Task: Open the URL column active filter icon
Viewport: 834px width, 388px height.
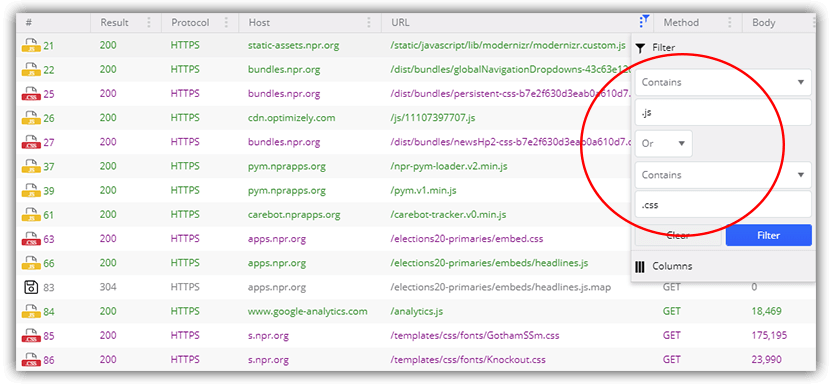Action: (644, 22)
